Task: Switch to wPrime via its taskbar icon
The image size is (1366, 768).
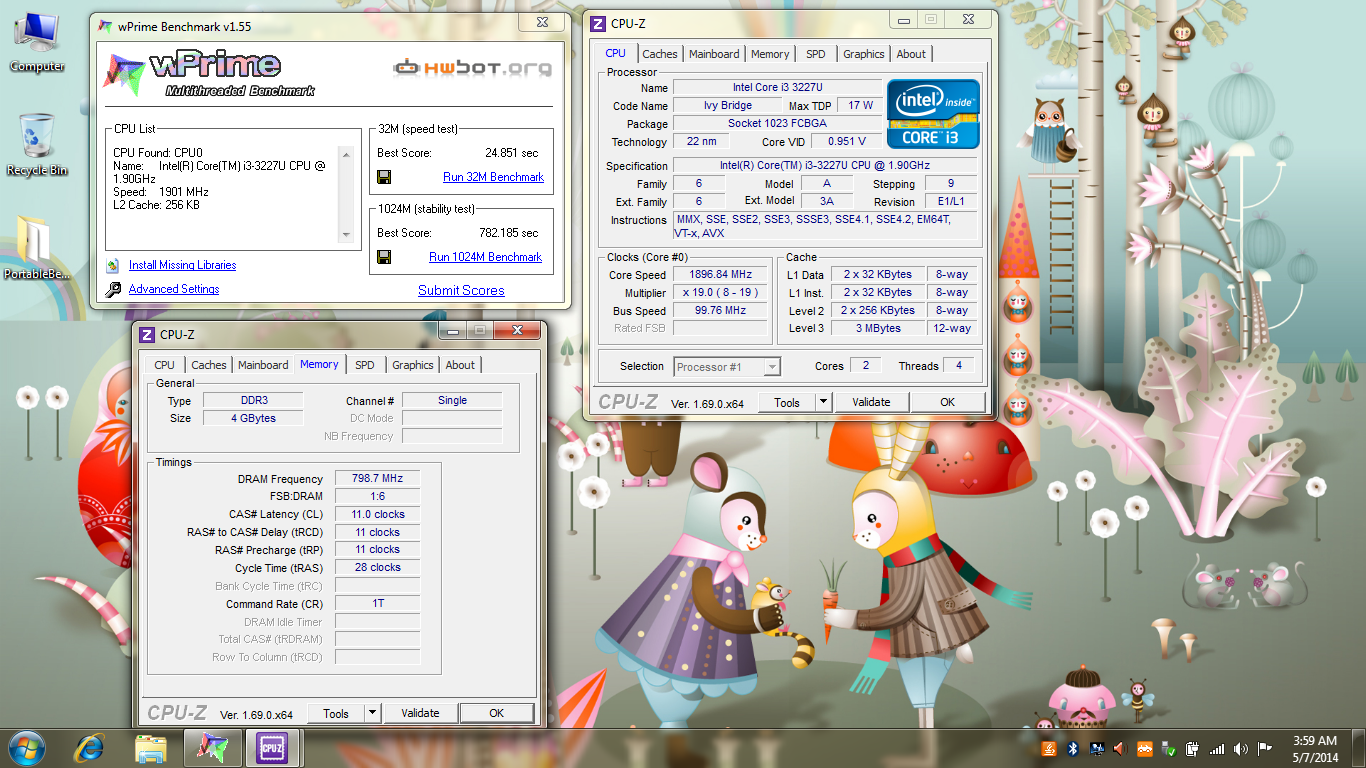Action: point(212,748)
